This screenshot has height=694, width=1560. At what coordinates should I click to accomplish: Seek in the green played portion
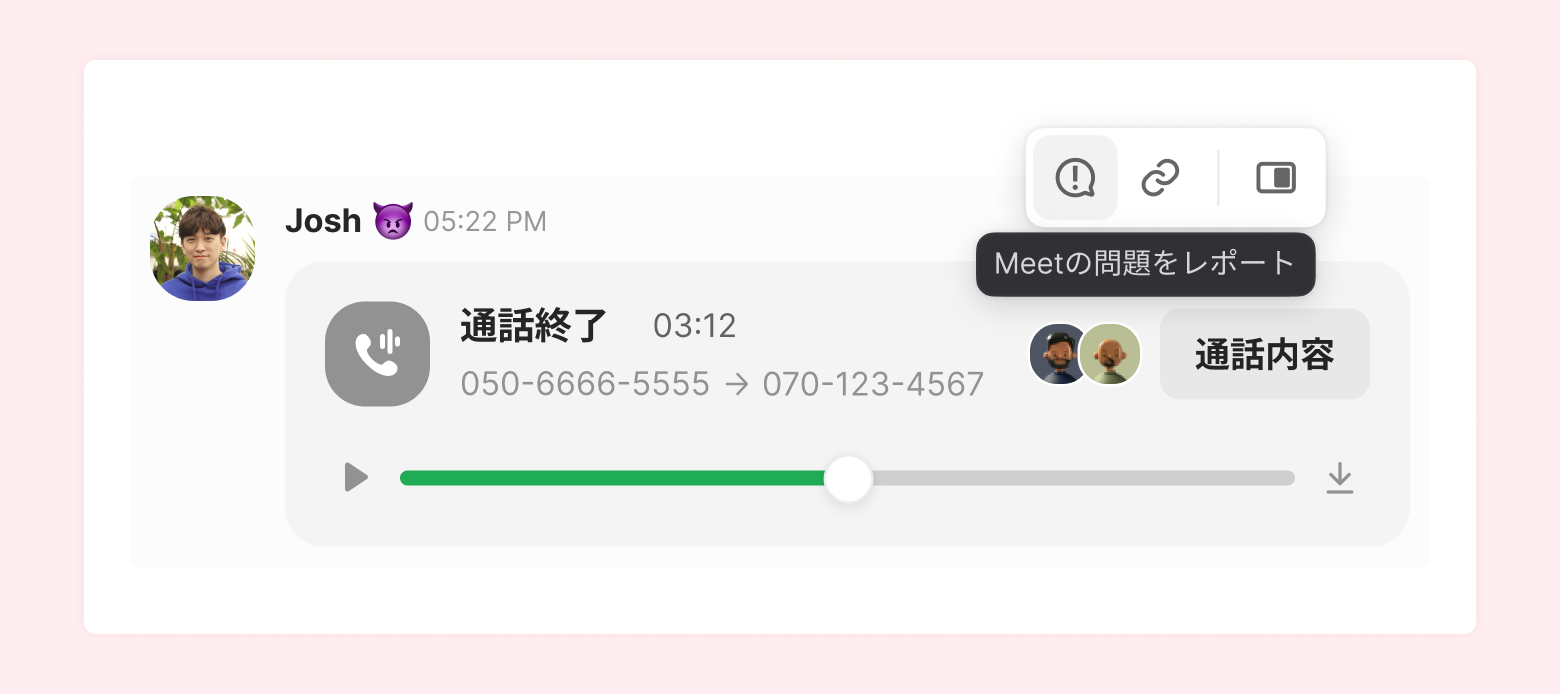coord(612,478)
